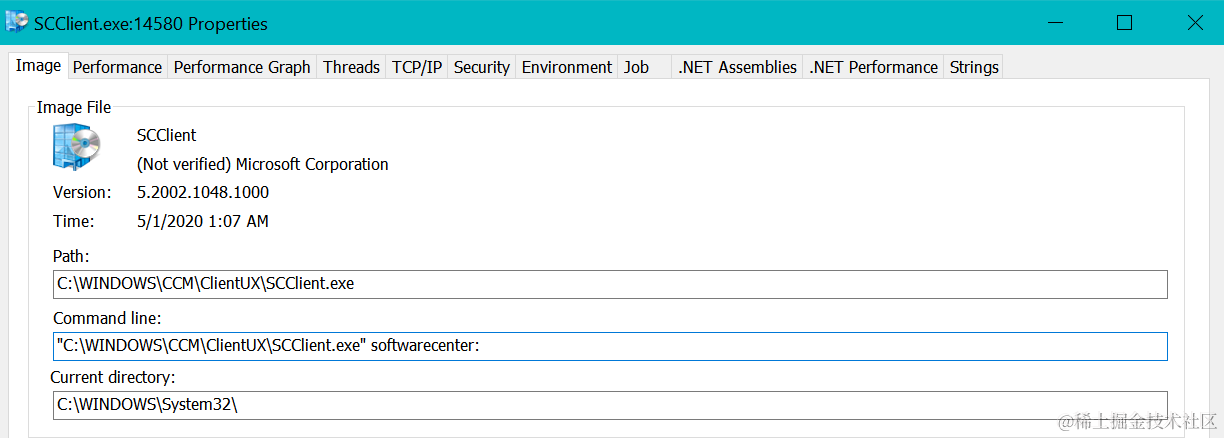Open the Performance tab
This screenshot has width=1224, height=438.
(x=117, y=67)
